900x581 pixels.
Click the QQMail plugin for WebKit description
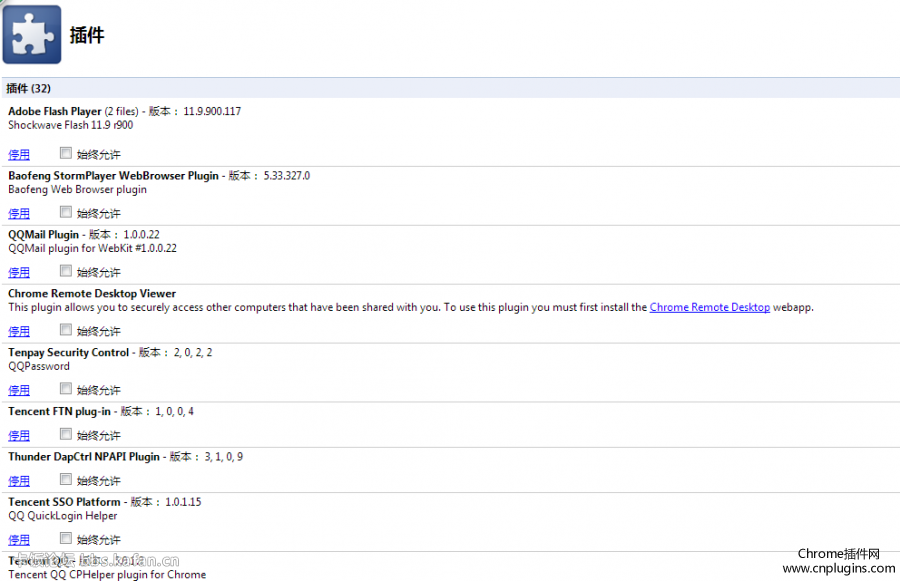click(92, 249)
